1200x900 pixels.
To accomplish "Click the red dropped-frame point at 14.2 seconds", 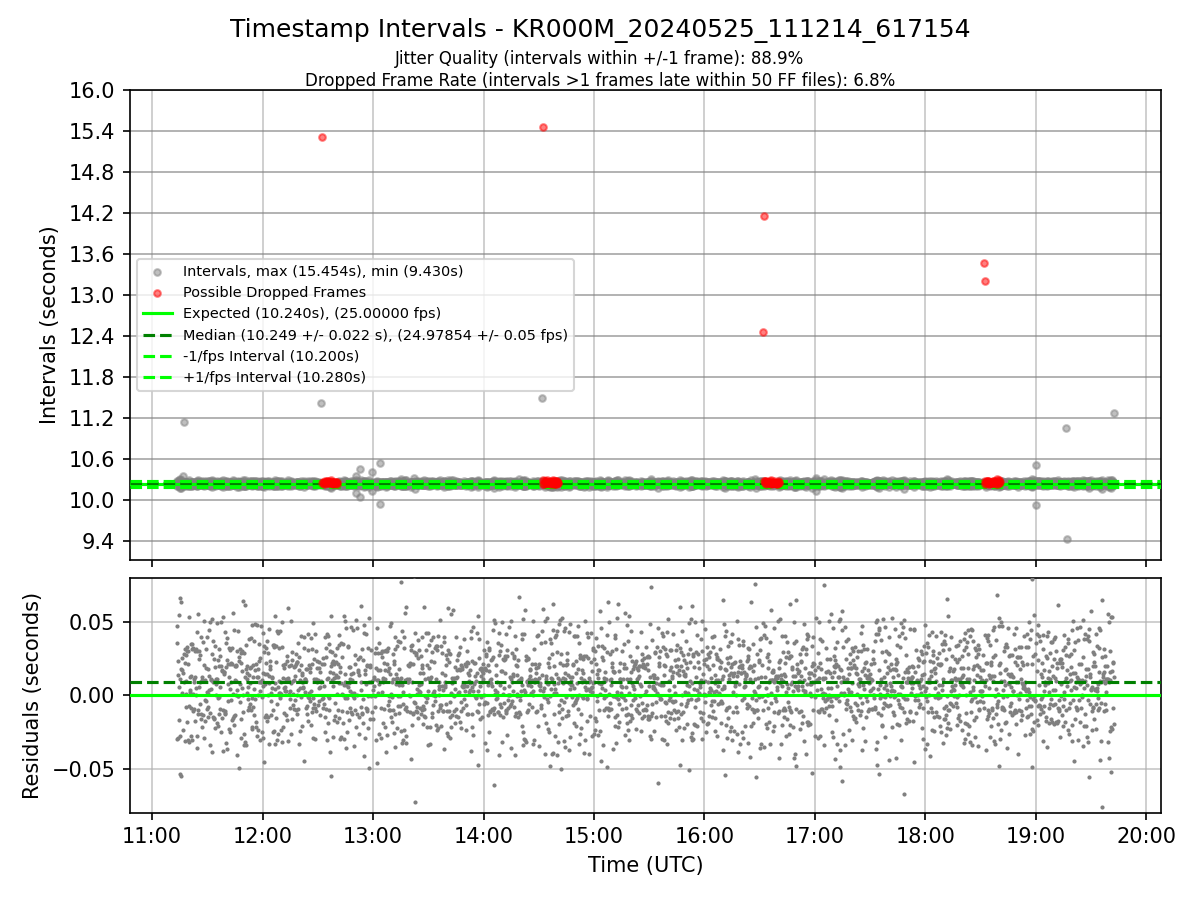I will (764, 216).
